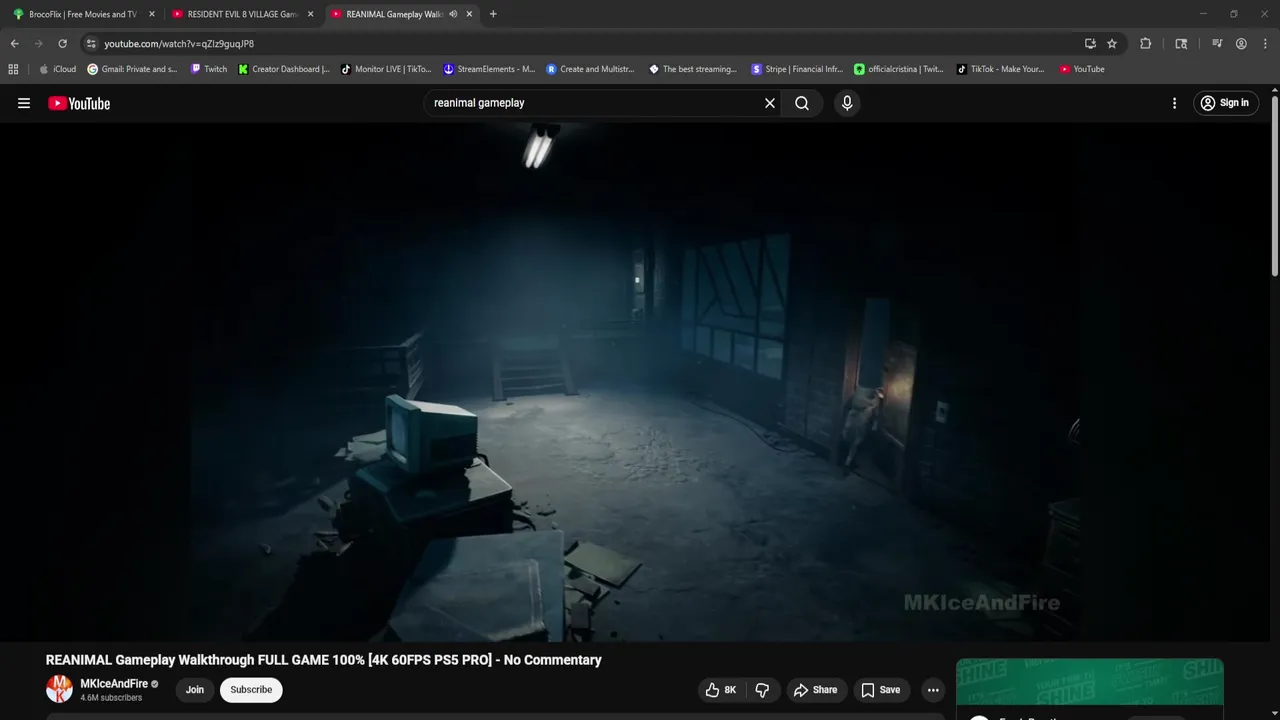Image resolution: width=1280 pixels, height=720 pixels.
Task: Open Creator Dashboard bookmark
Action: tap(284, 69)
